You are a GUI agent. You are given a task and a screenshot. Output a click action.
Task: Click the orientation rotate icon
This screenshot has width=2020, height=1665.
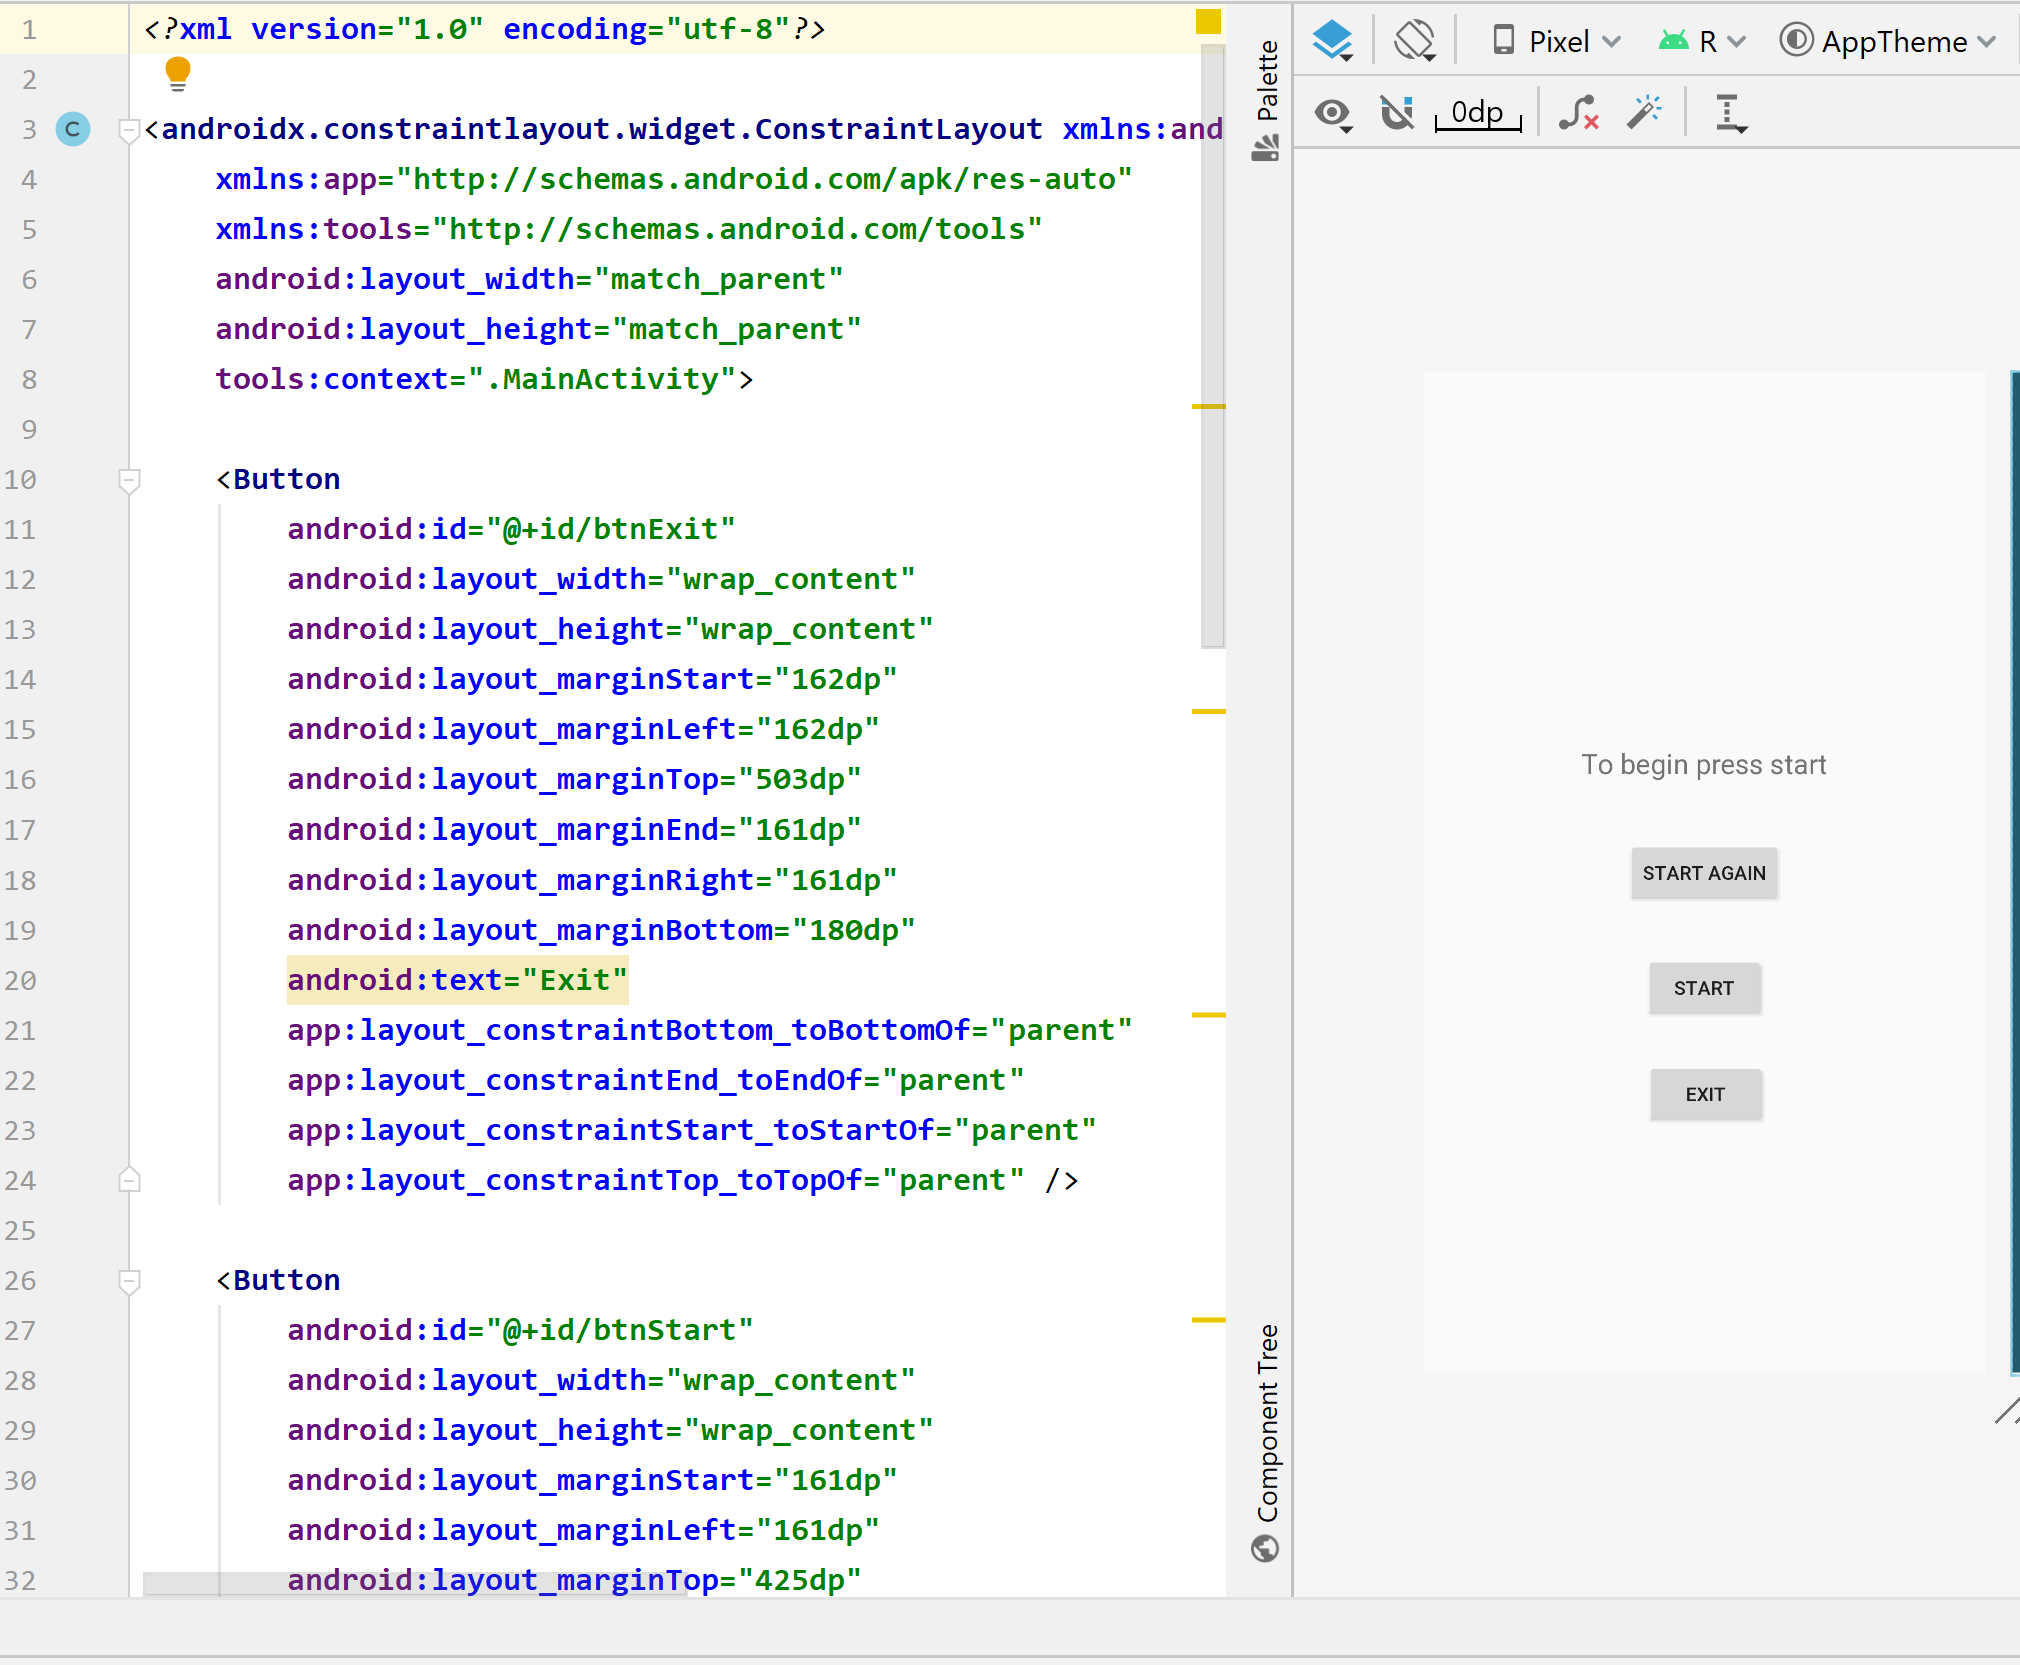point(1415,41)
